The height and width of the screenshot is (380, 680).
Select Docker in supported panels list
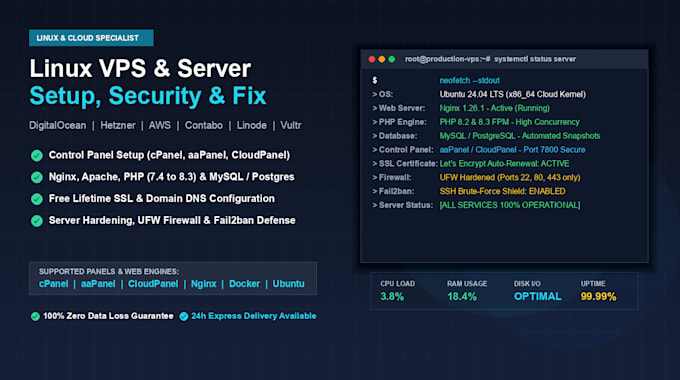244,284
